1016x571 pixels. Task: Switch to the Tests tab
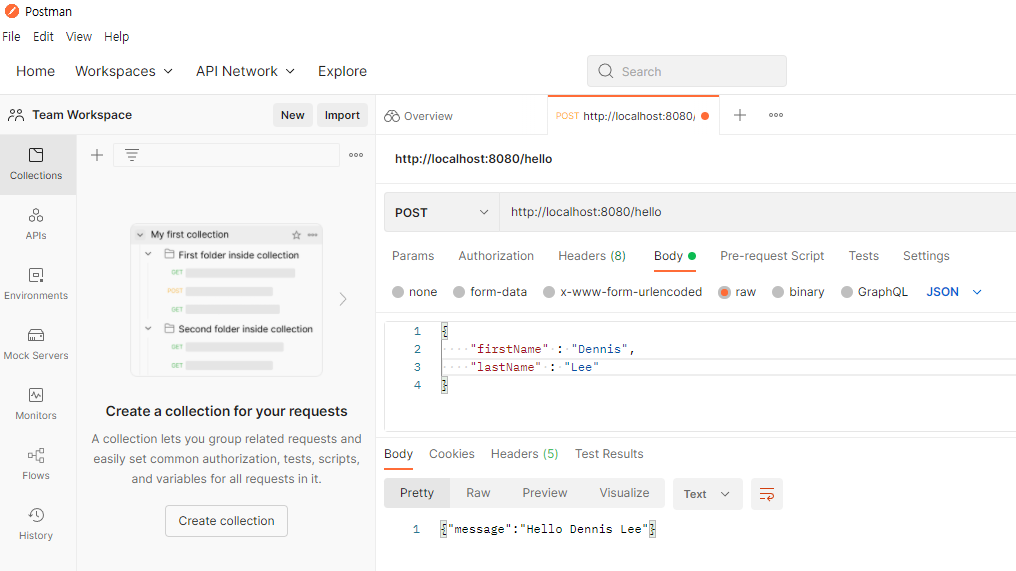point(863,256)
